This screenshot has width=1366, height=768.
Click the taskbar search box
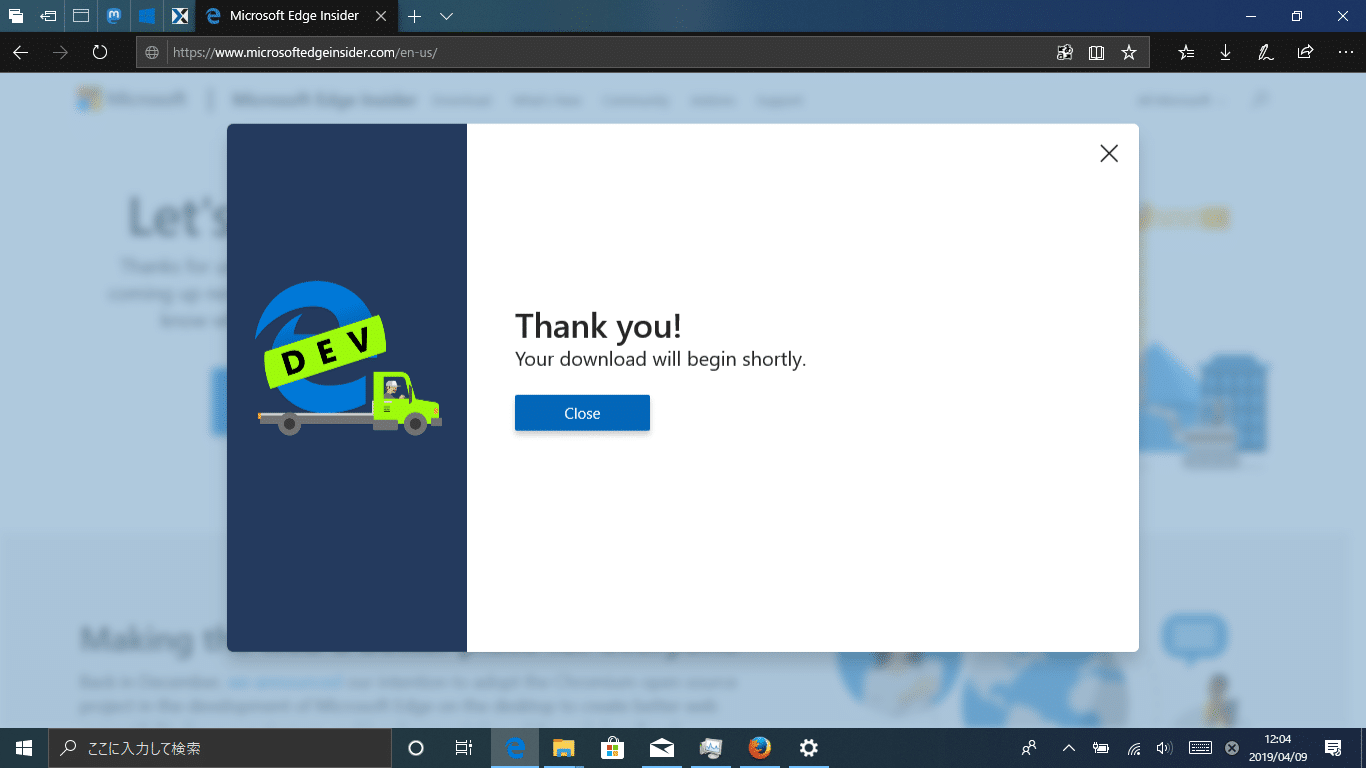pyautogui.click(x=220, y=748)
